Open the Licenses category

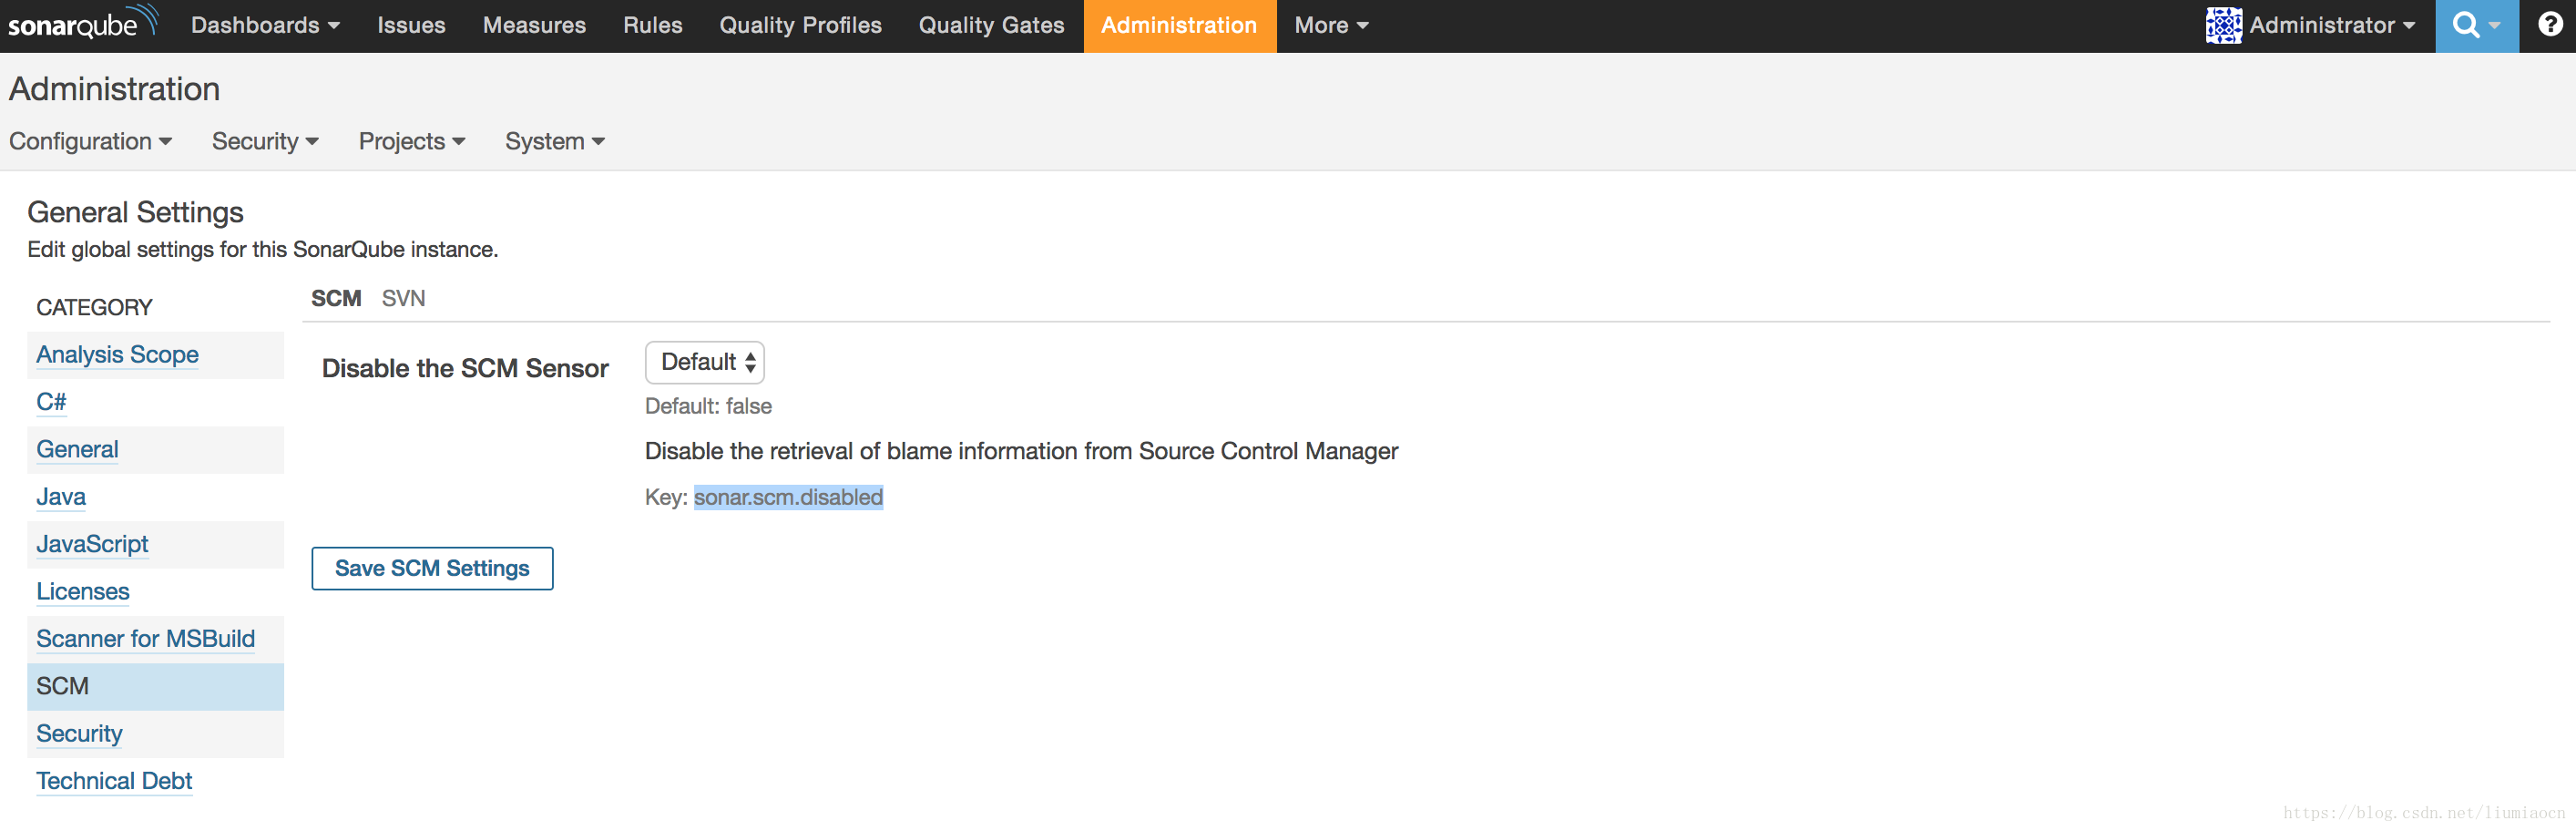coord(83,591)
